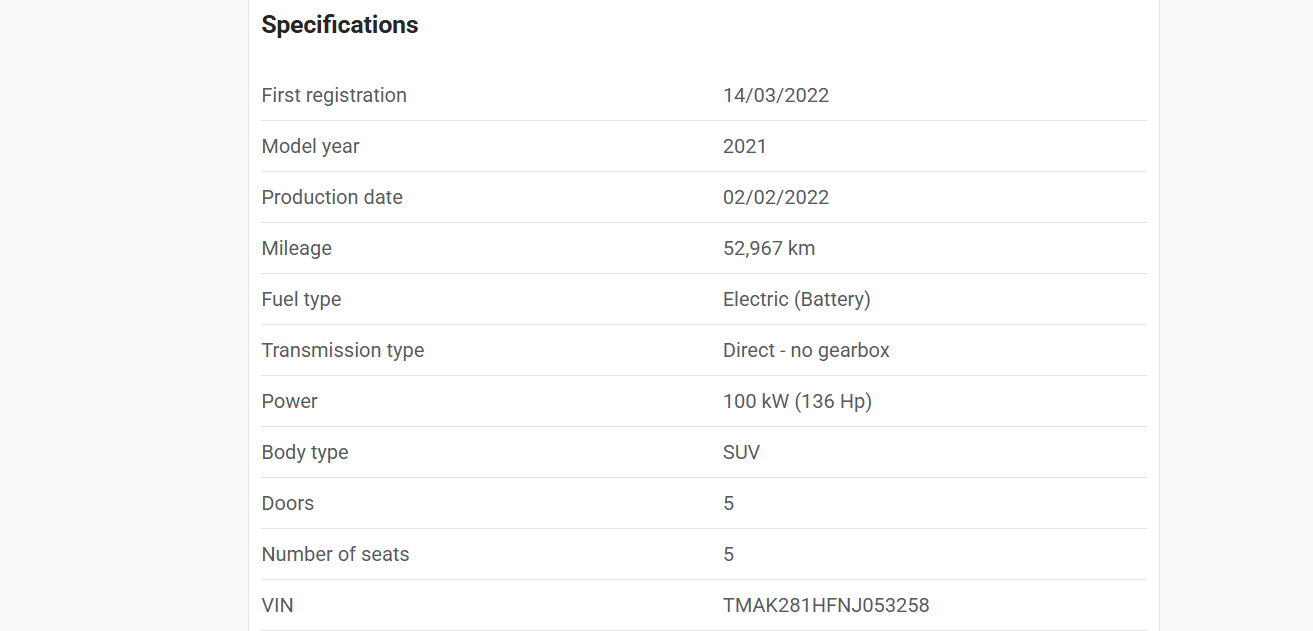The width and height of the screenshot is (1313, 631).
Task: Click the 2021 model year value
Action: [x=745, y=147]
